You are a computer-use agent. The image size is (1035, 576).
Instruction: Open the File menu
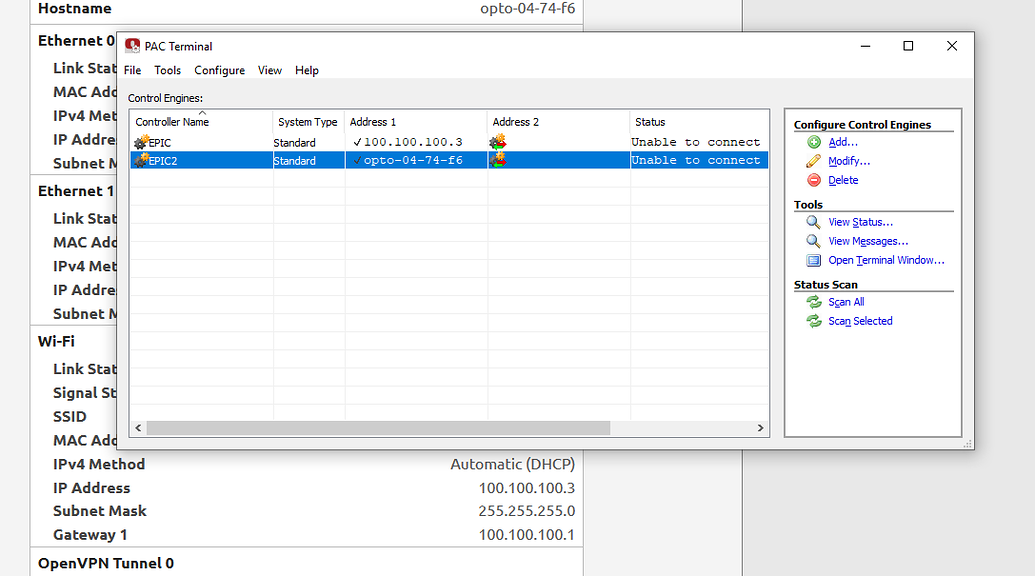click(131, 70)
